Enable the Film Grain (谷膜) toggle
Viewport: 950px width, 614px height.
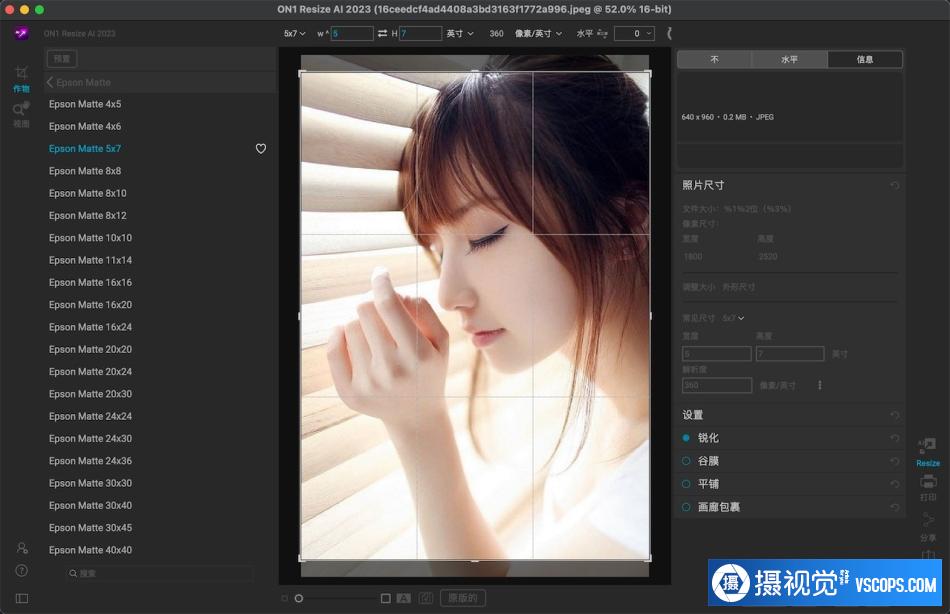click(686, 461)
